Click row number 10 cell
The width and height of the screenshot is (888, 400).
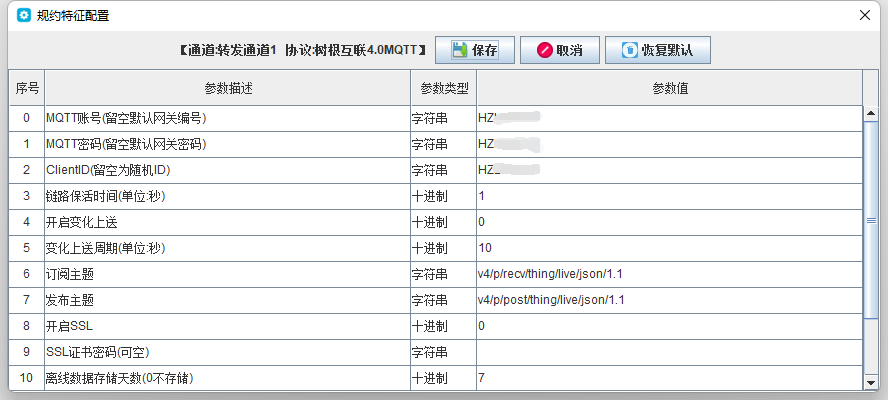pos(27,378)
